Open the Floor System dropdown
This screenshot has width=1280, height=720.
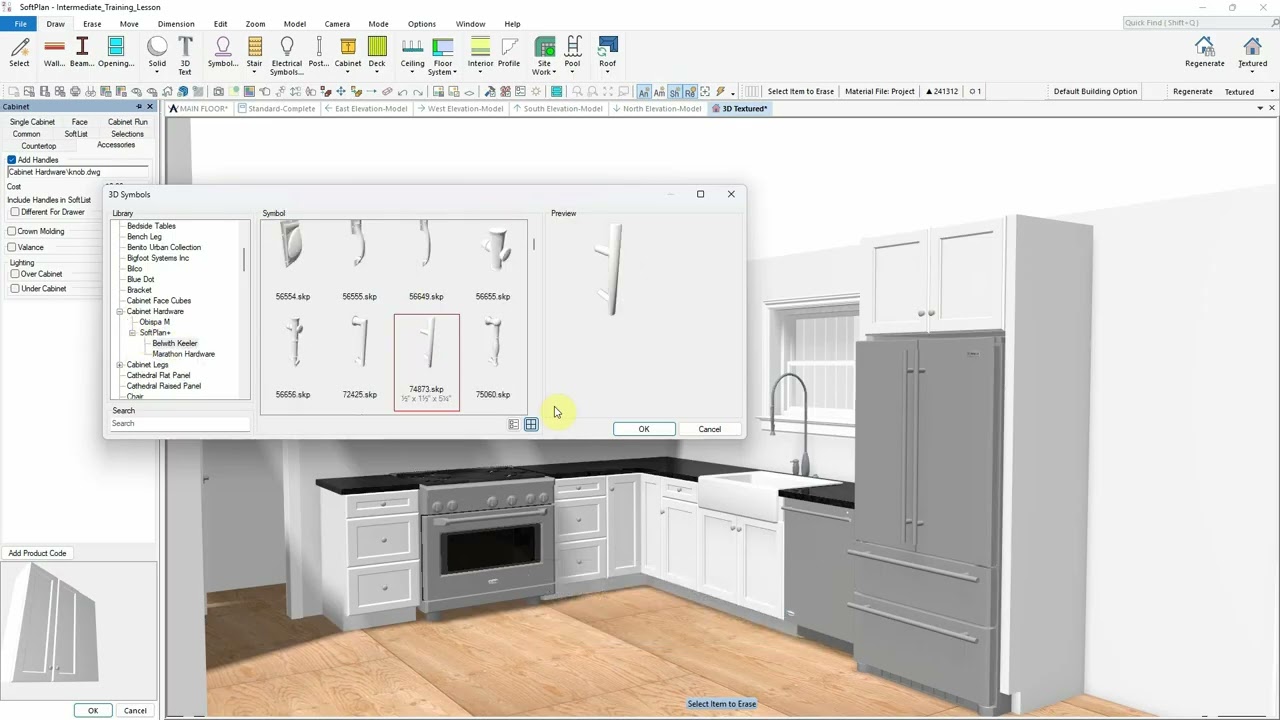[x=455, y=72]
